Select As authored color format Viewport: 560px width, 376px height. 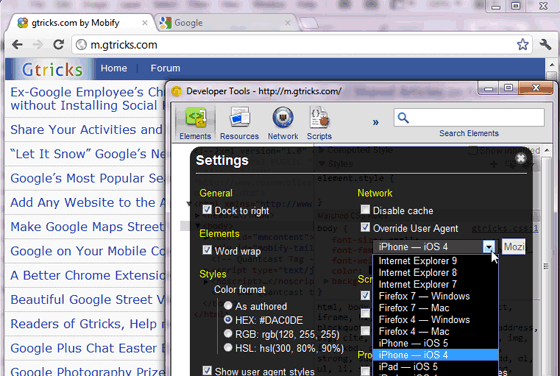tap(228, 306)
